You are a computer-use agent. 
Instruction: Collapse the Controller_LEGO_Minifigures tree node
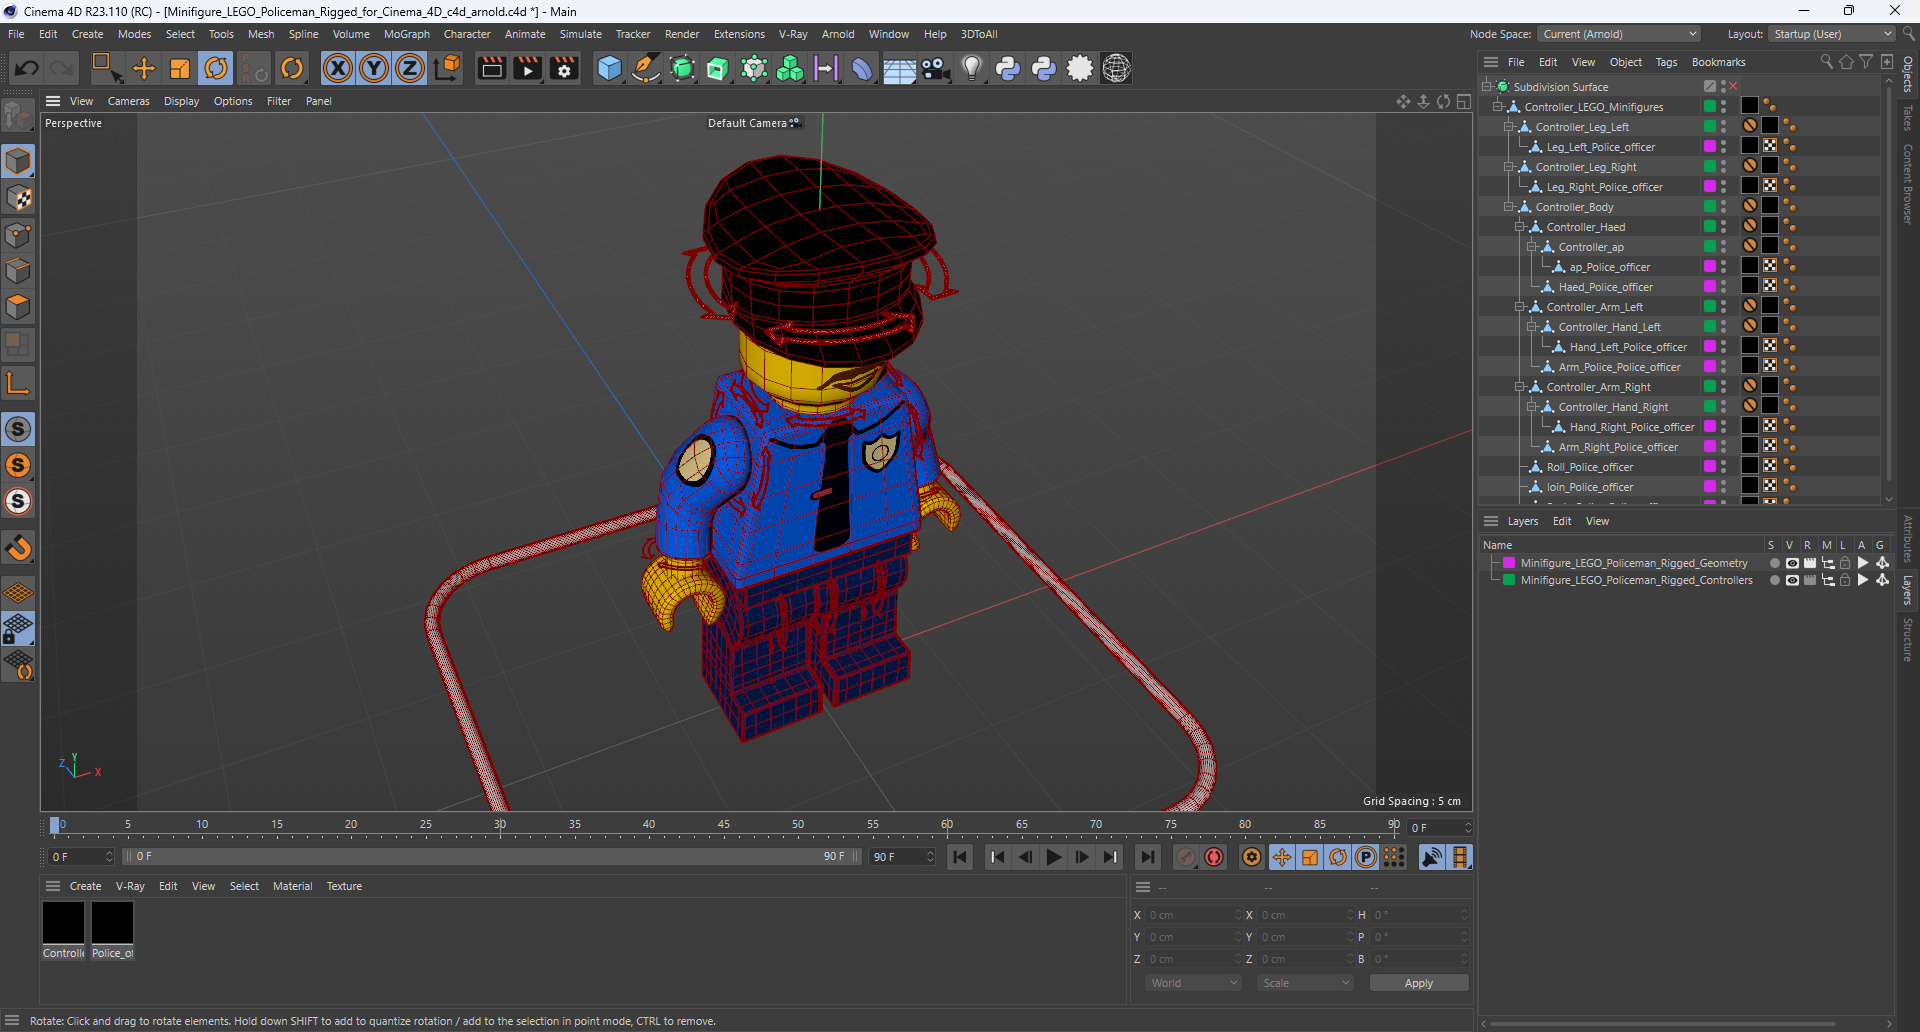click(x=1498, y=107)
